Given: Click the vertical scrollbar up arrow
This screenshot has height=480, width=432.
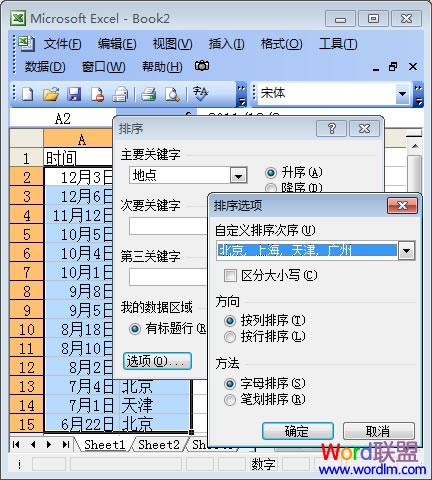Looking at the screenshot, I should point(415,146).
